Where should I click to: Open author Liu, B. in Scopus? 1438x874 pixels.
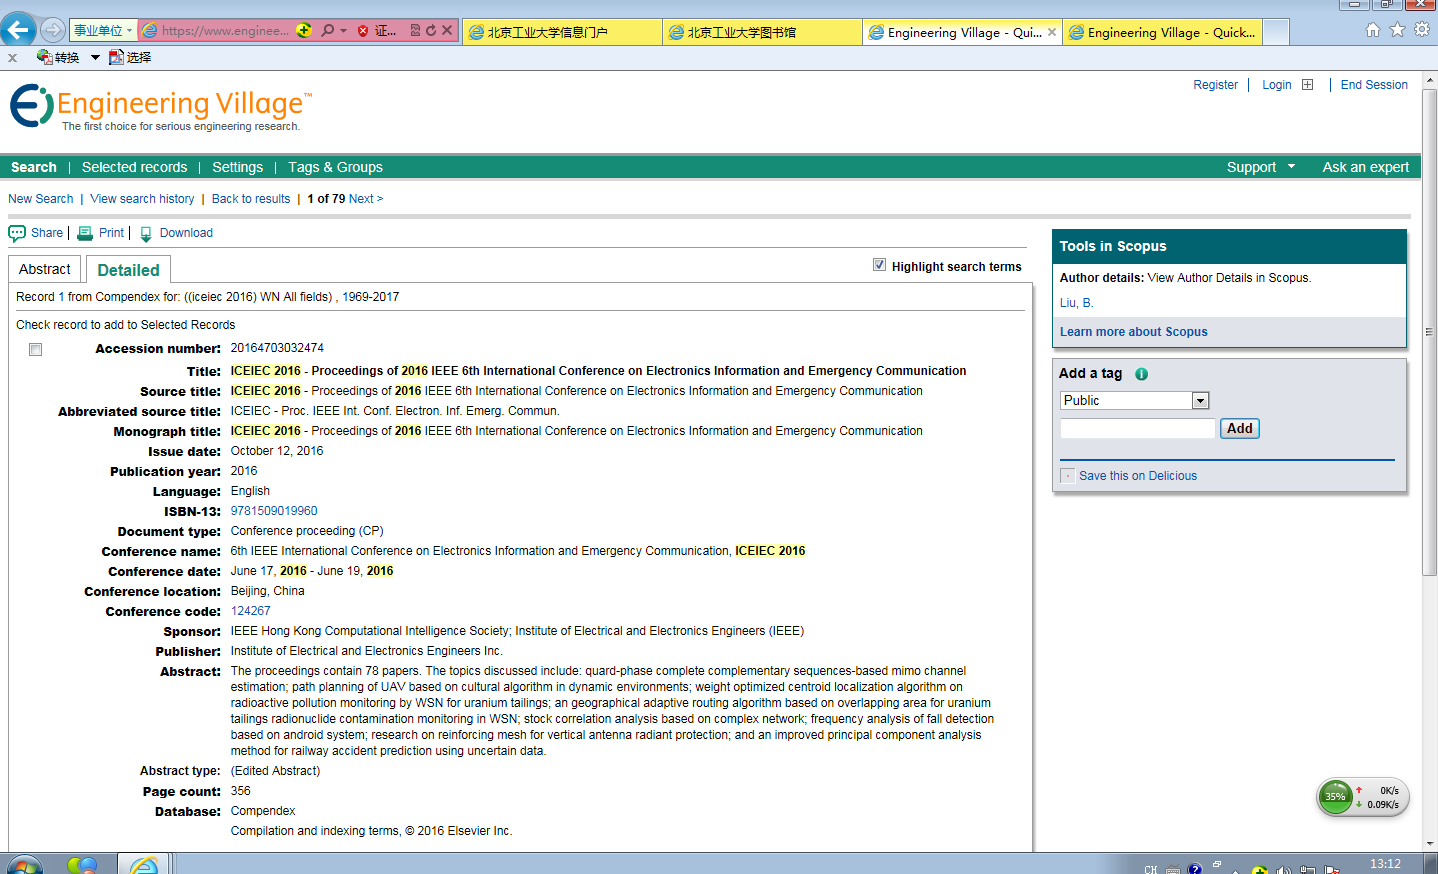(1076, 303)
